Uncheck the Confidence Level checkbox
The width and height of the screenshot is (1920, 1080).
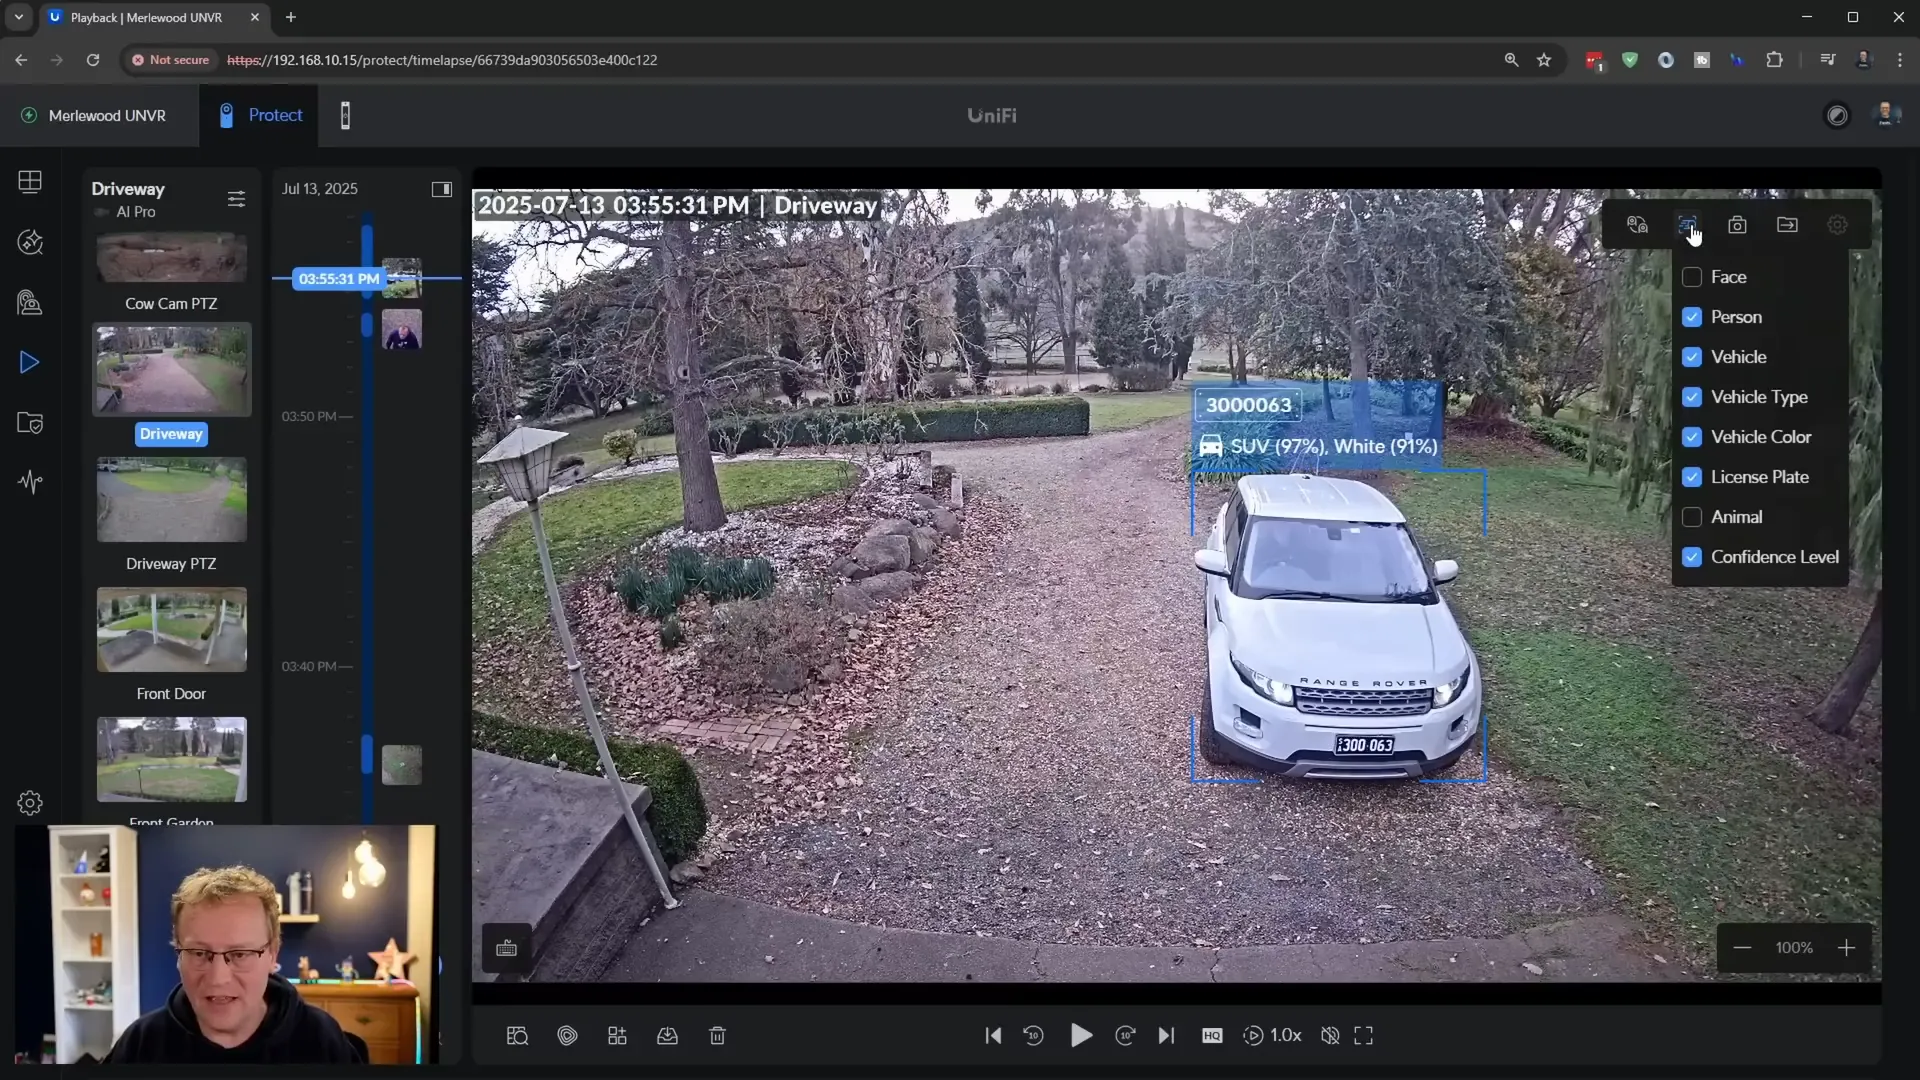1692,557
